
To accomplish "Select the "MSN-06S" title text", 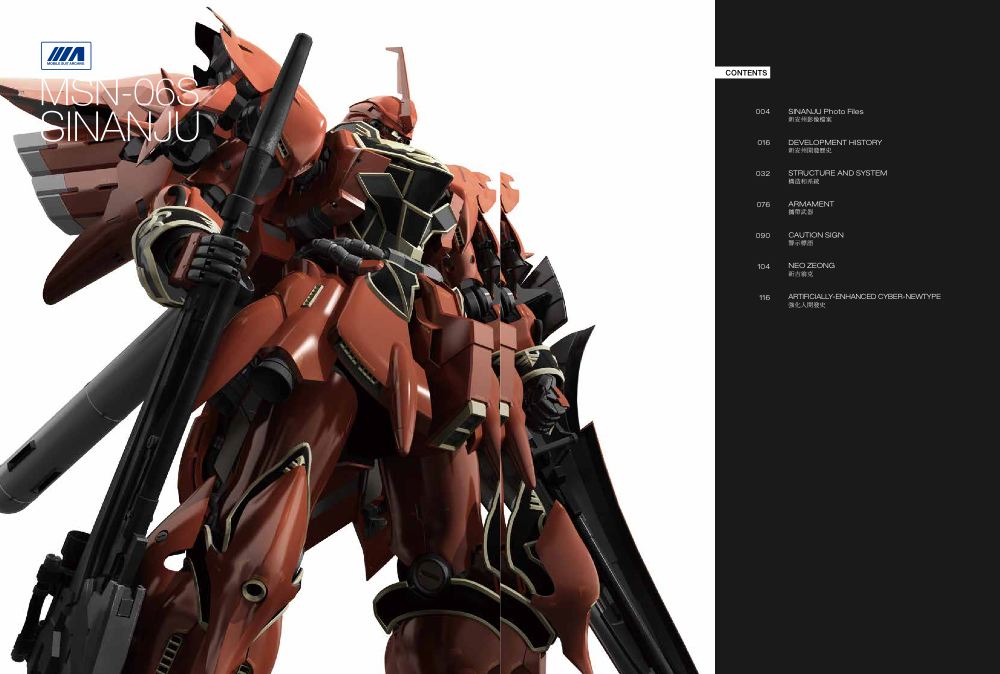I will coord(119,93).
